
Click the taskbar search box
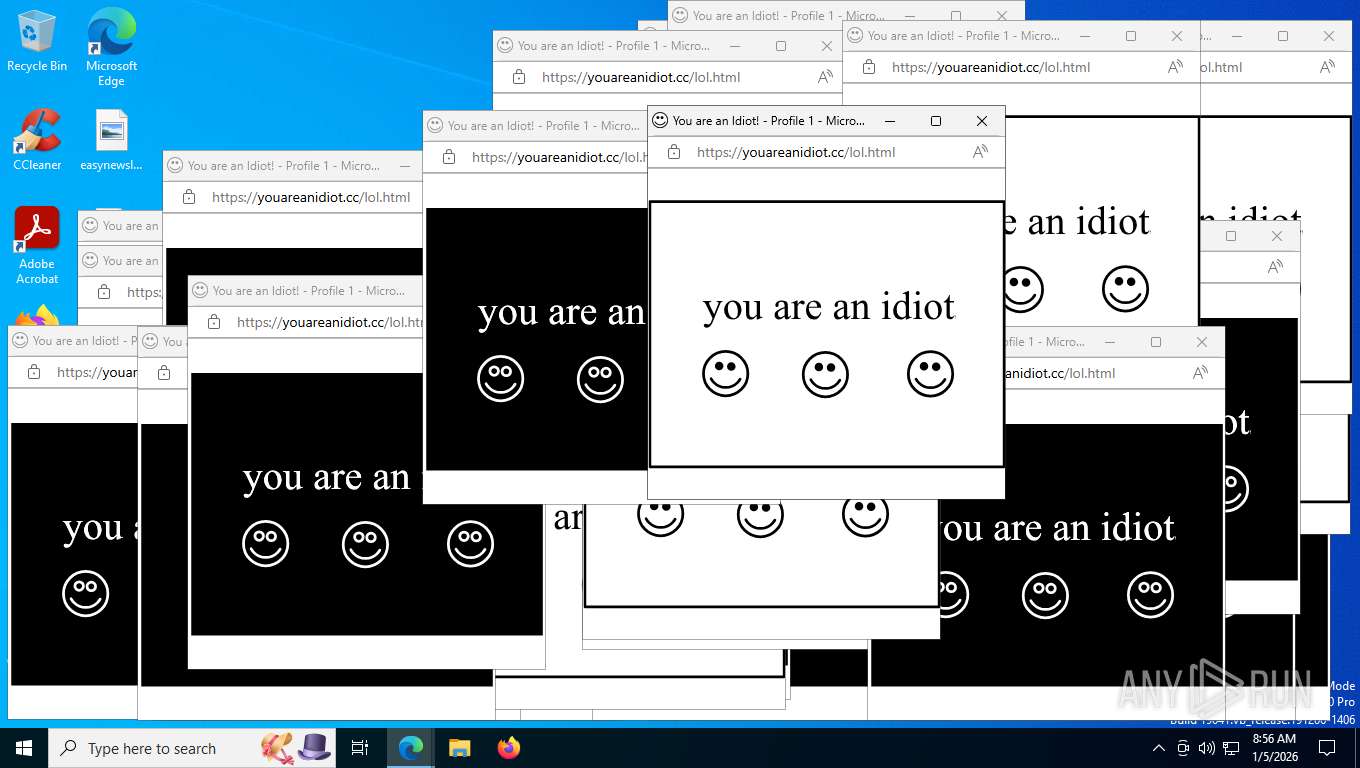coord(192,748)
